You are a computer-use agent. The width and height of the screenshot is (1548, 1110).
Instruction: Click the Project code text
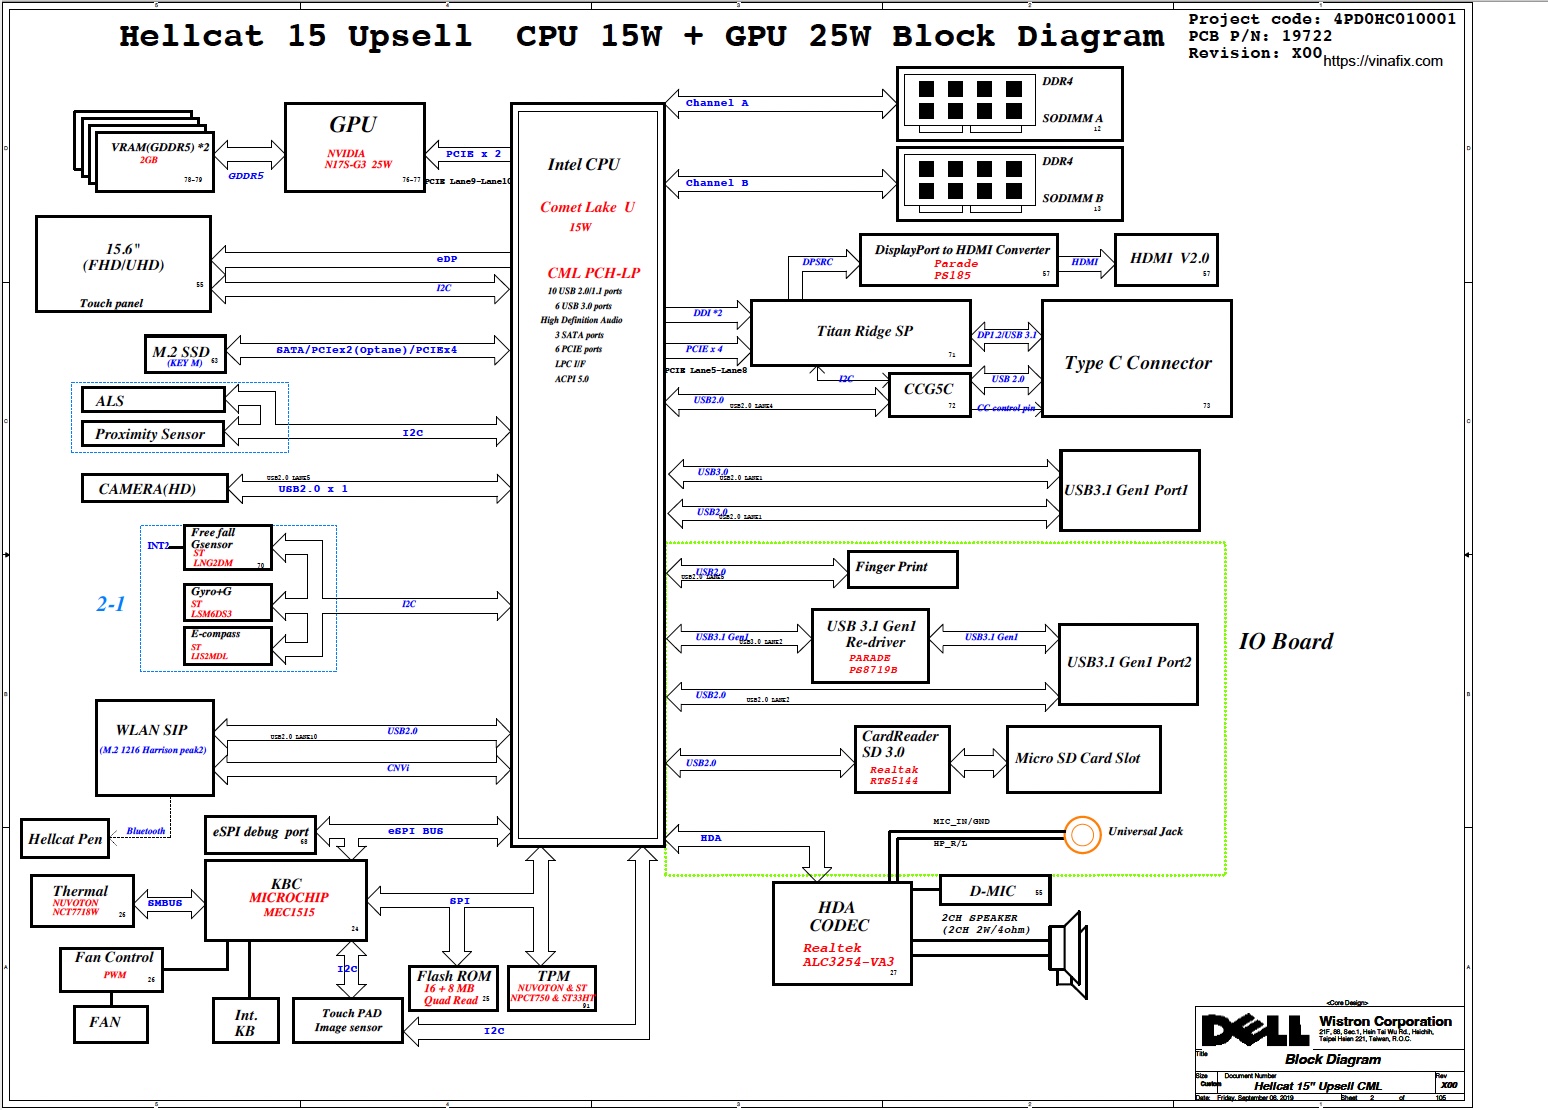[1322, 18]
